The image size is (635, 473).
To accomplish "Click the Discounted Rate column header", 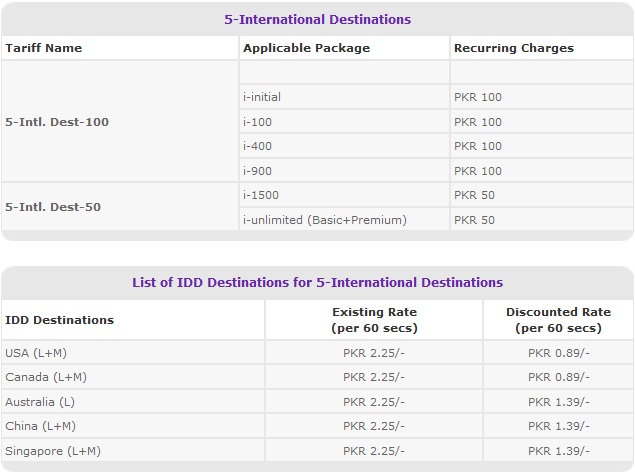I will pyautogui.click(x=558, y=320).
